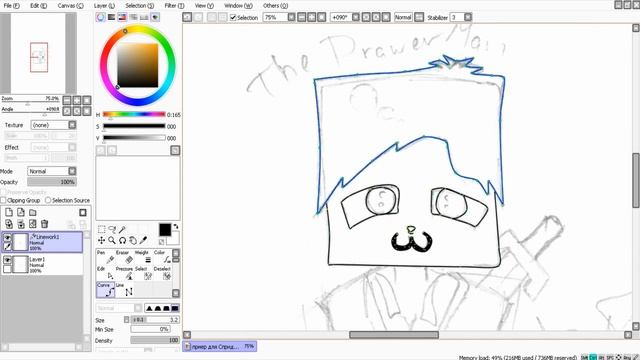
Task: Select the rotate view tool
Action: (x=122, y=240)
